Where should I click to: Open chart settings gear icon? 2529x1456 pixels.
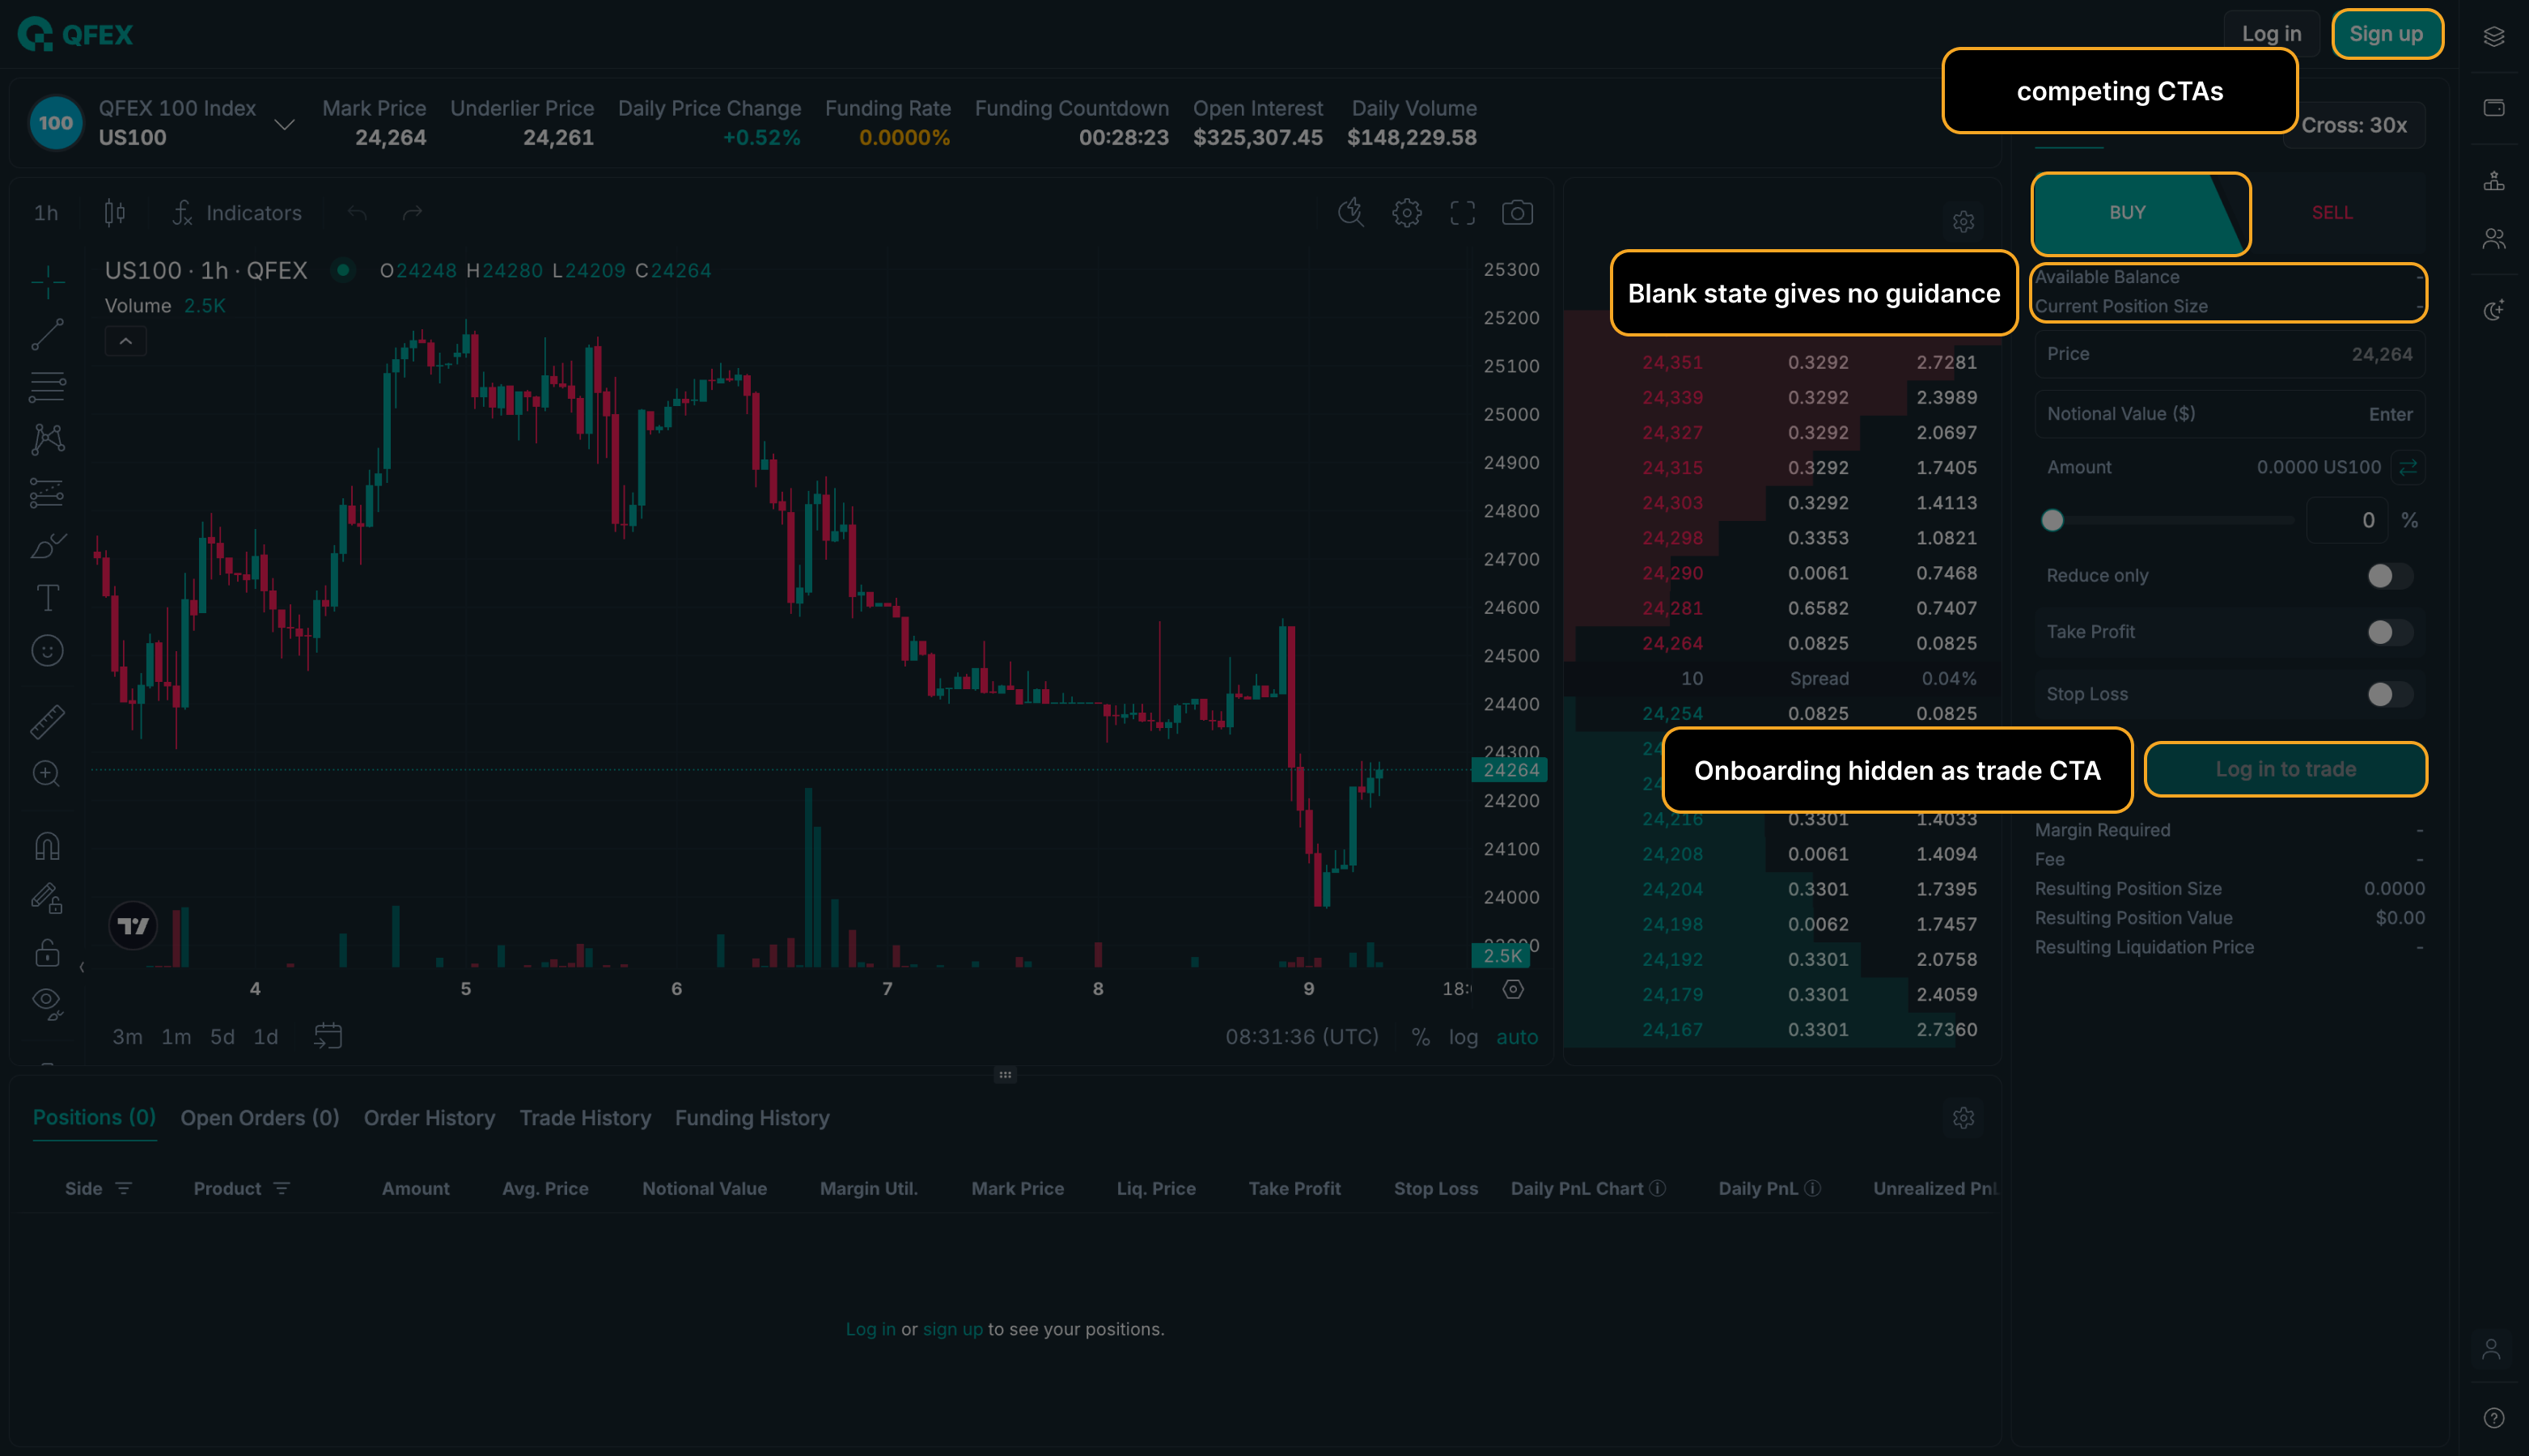(1406, 213)
